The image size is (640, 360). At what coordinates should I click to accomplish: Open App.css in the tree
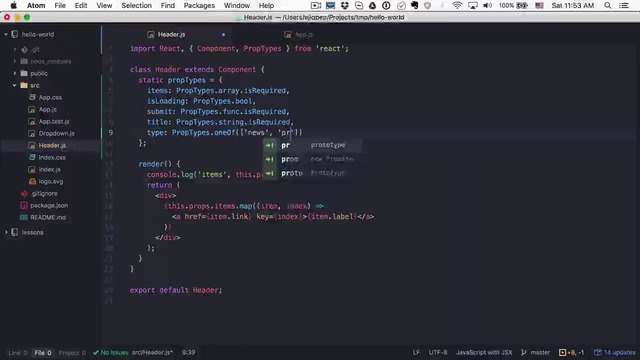[50, 98]
